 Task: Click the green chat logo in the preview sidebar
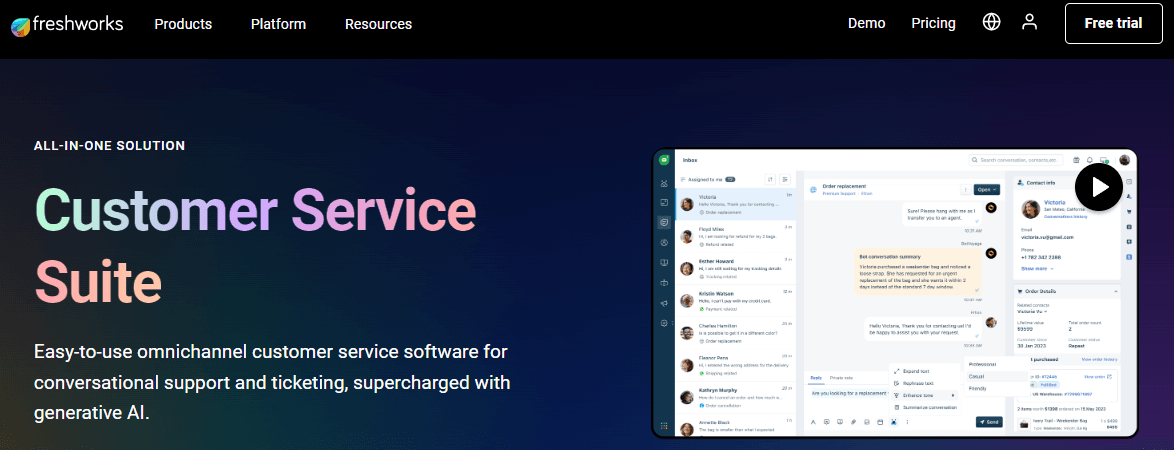pos(664,160)
